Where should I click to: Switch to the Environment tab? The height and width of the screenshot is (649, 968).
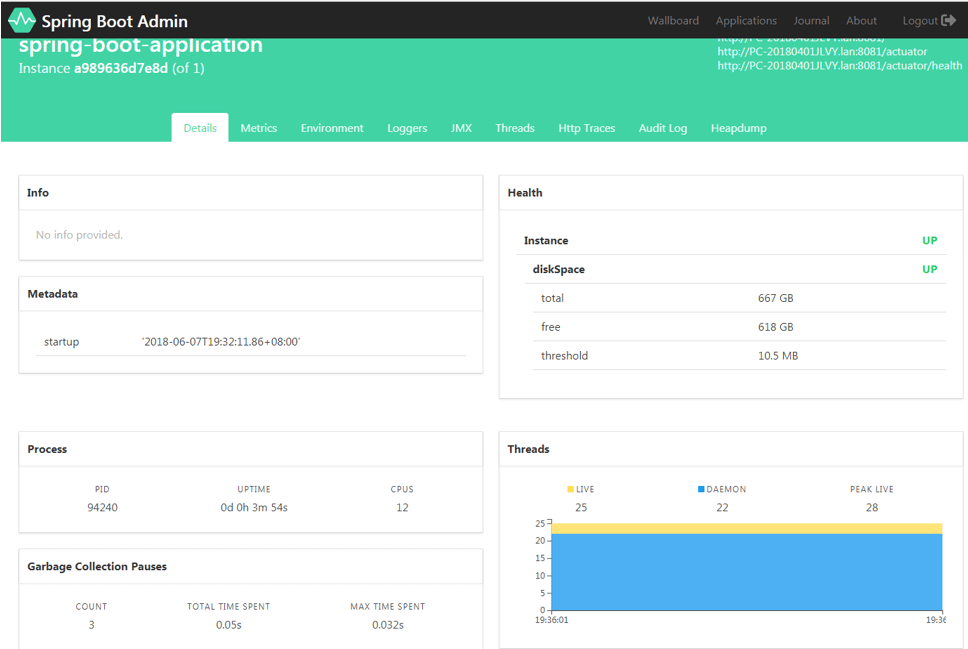[332, 128]
